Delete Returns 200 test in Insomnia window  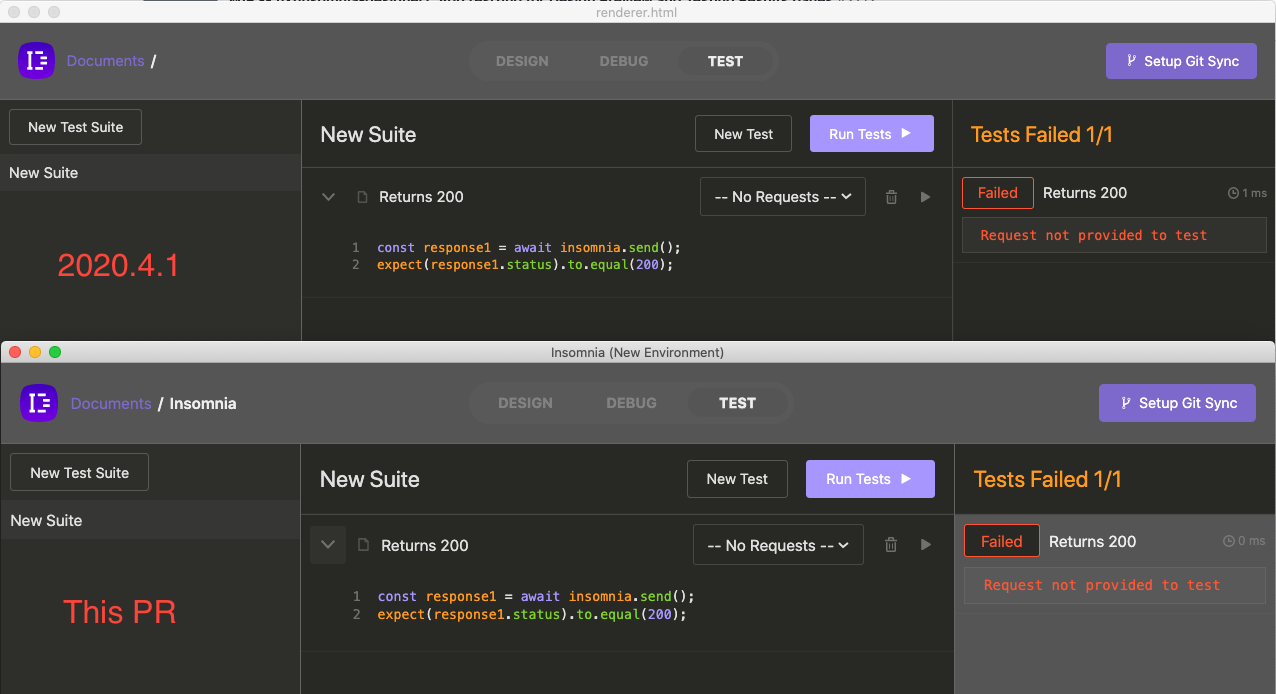coord(891,545)
